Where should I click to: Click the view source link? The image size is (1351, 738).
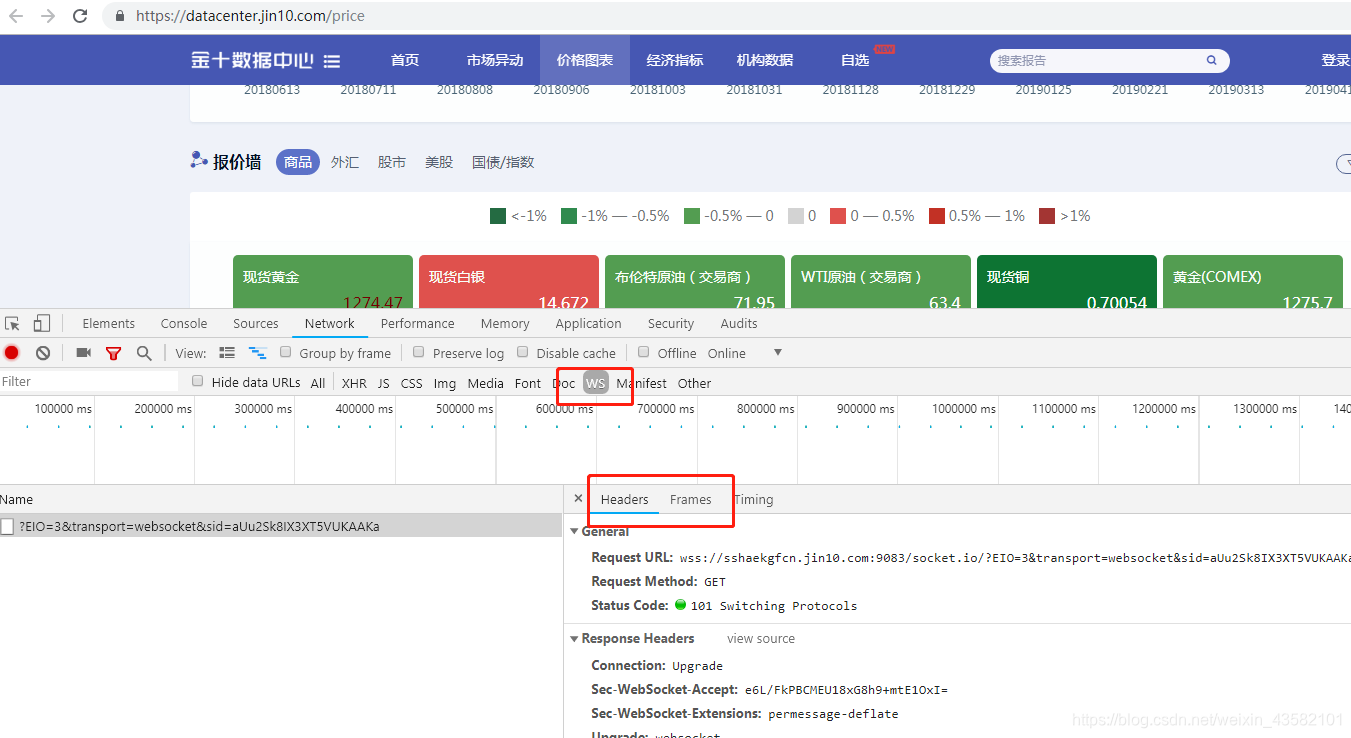tap(761, 638)
